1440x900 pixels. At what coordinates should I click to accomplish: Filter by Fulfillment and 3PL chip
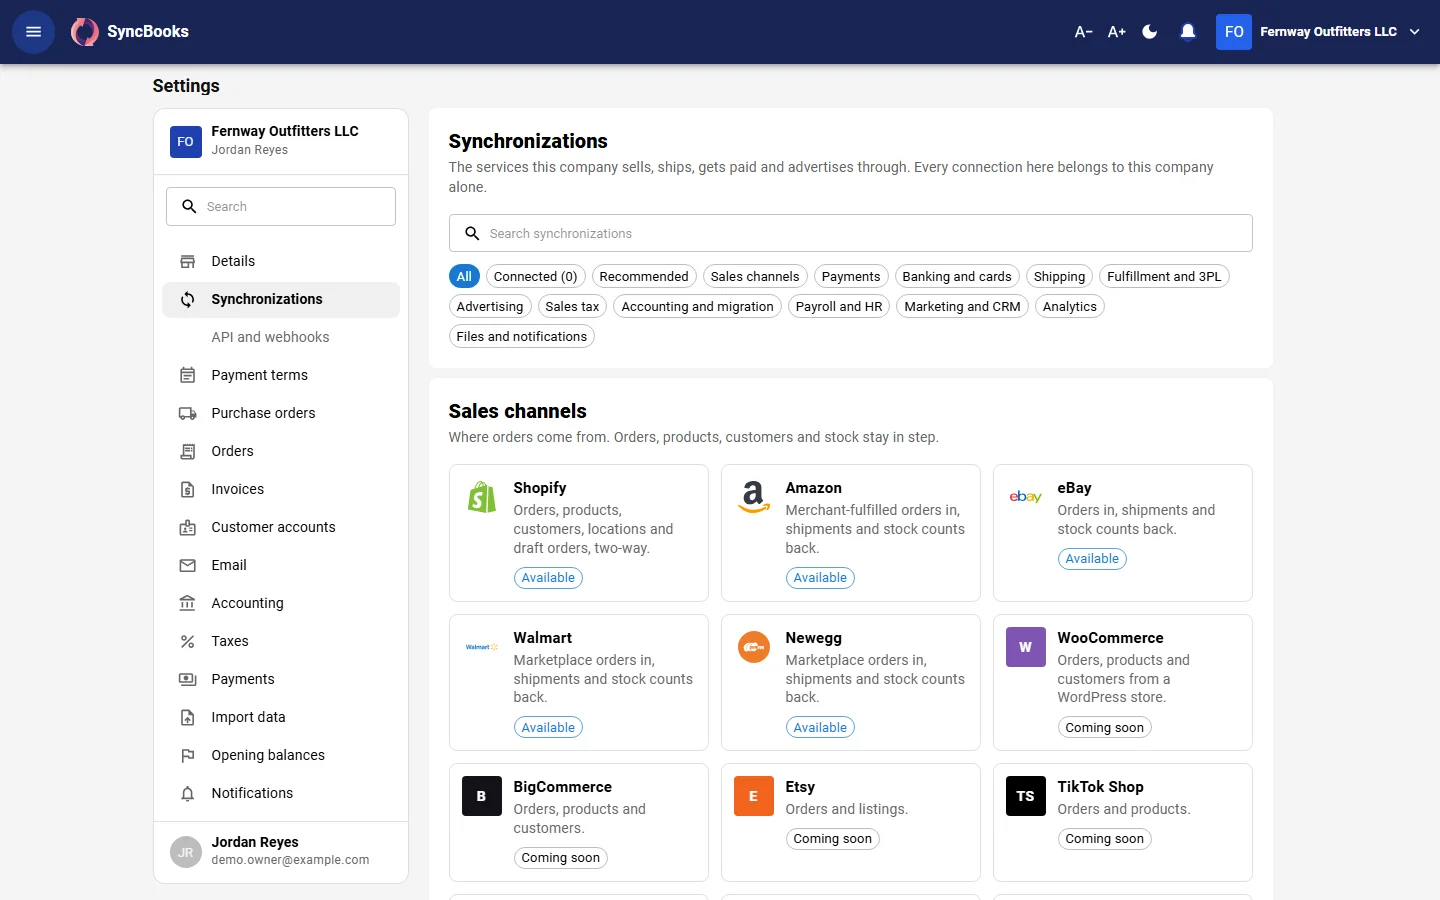1164,276
